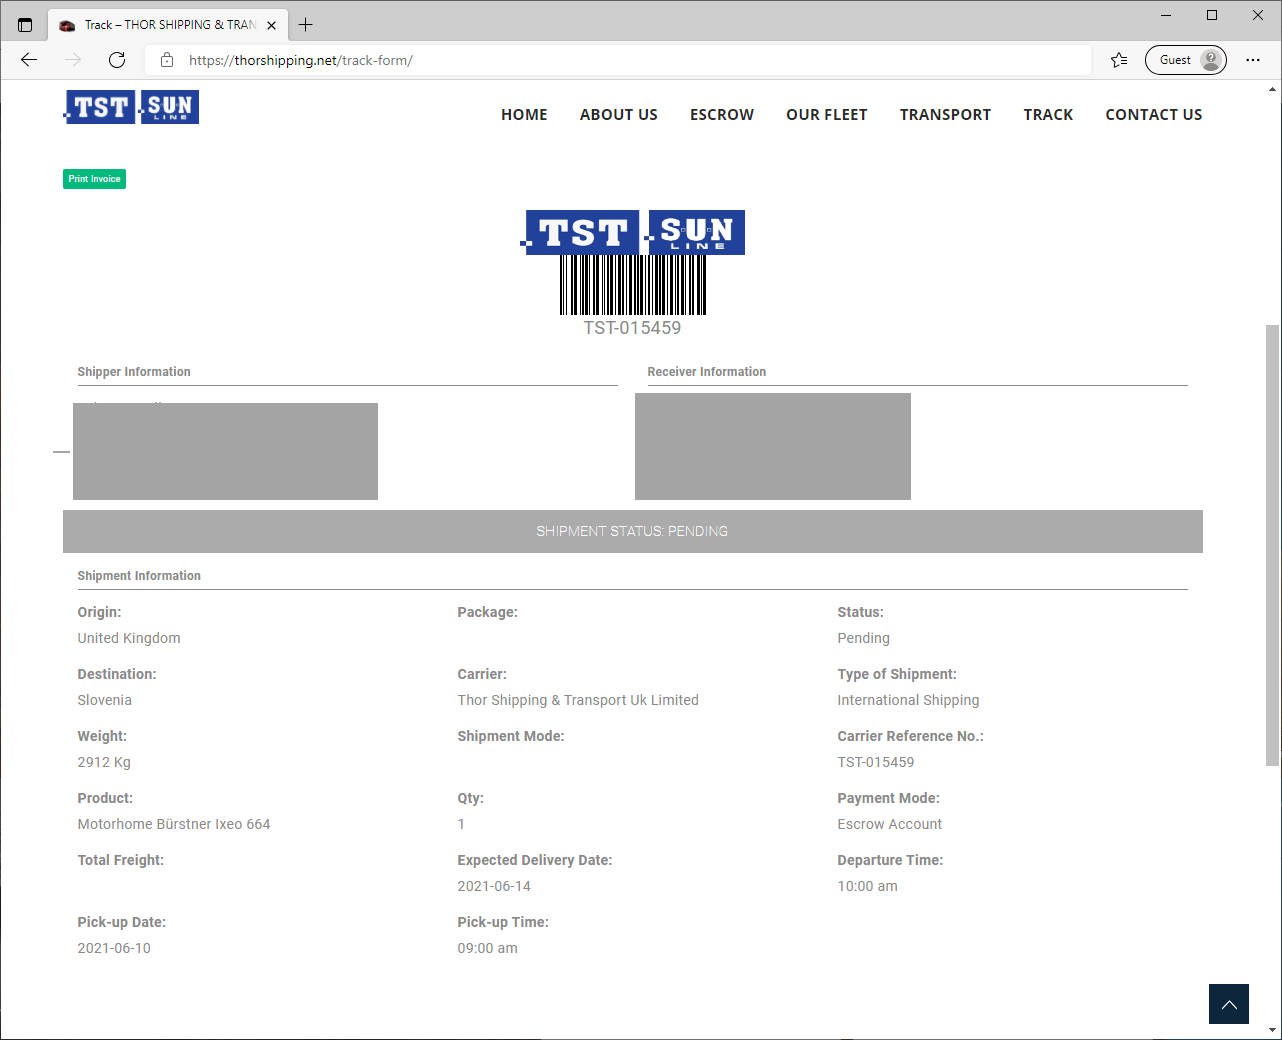
Task: Open the HOME menu item
Action: (524, 115)
